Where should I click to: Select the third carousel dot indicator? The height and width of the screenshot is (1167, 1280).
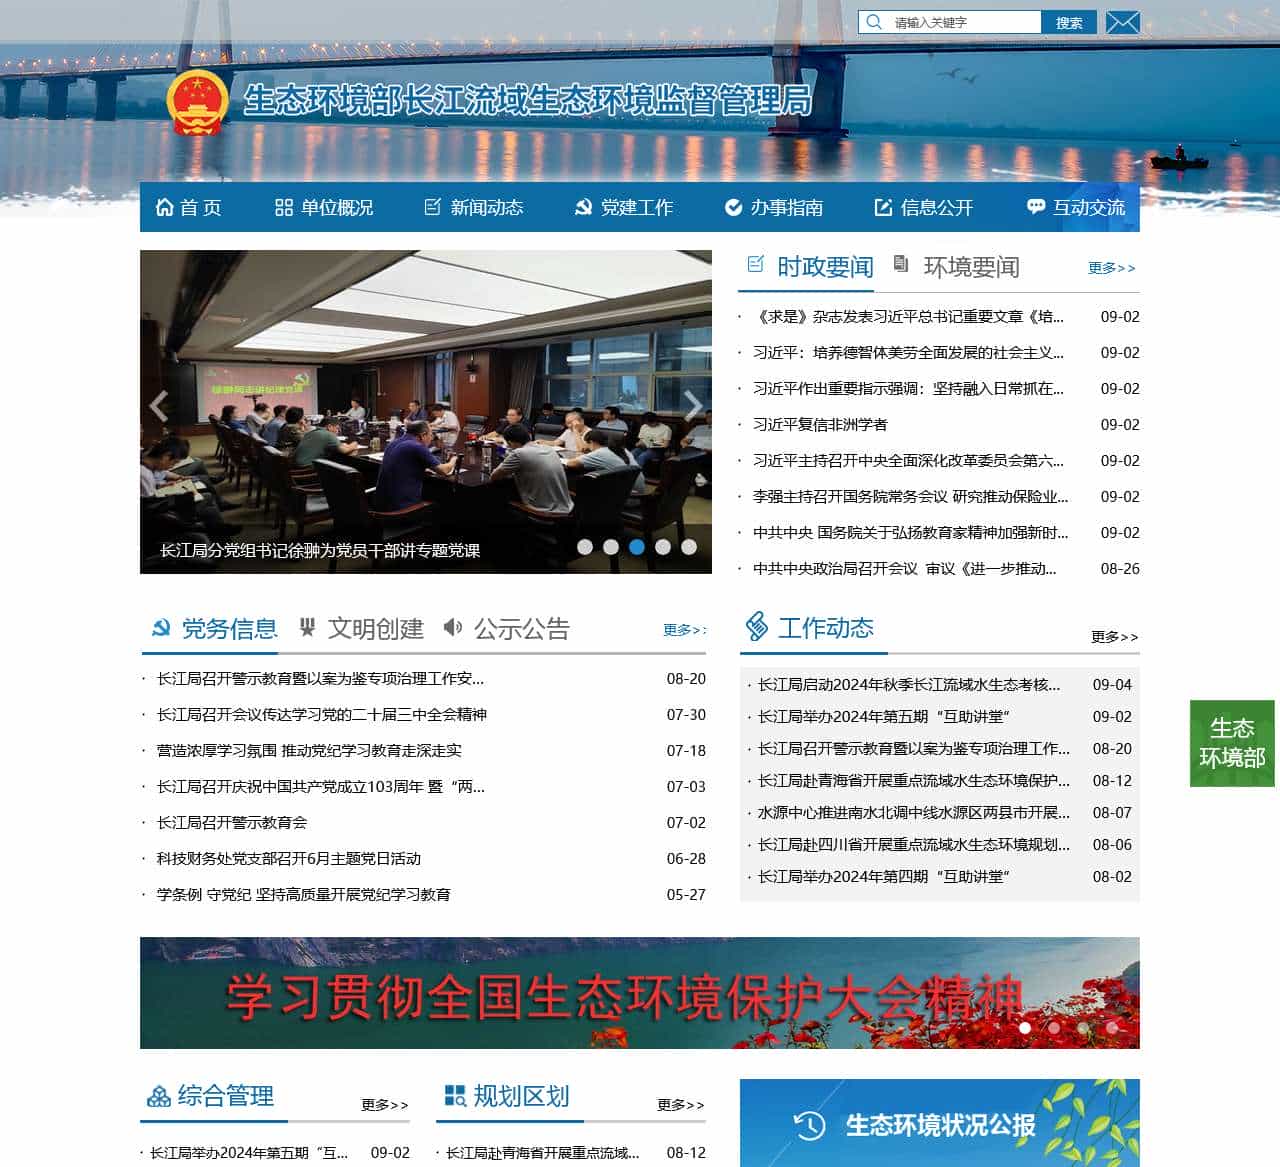pyautogui.click(x=637, y=546)
